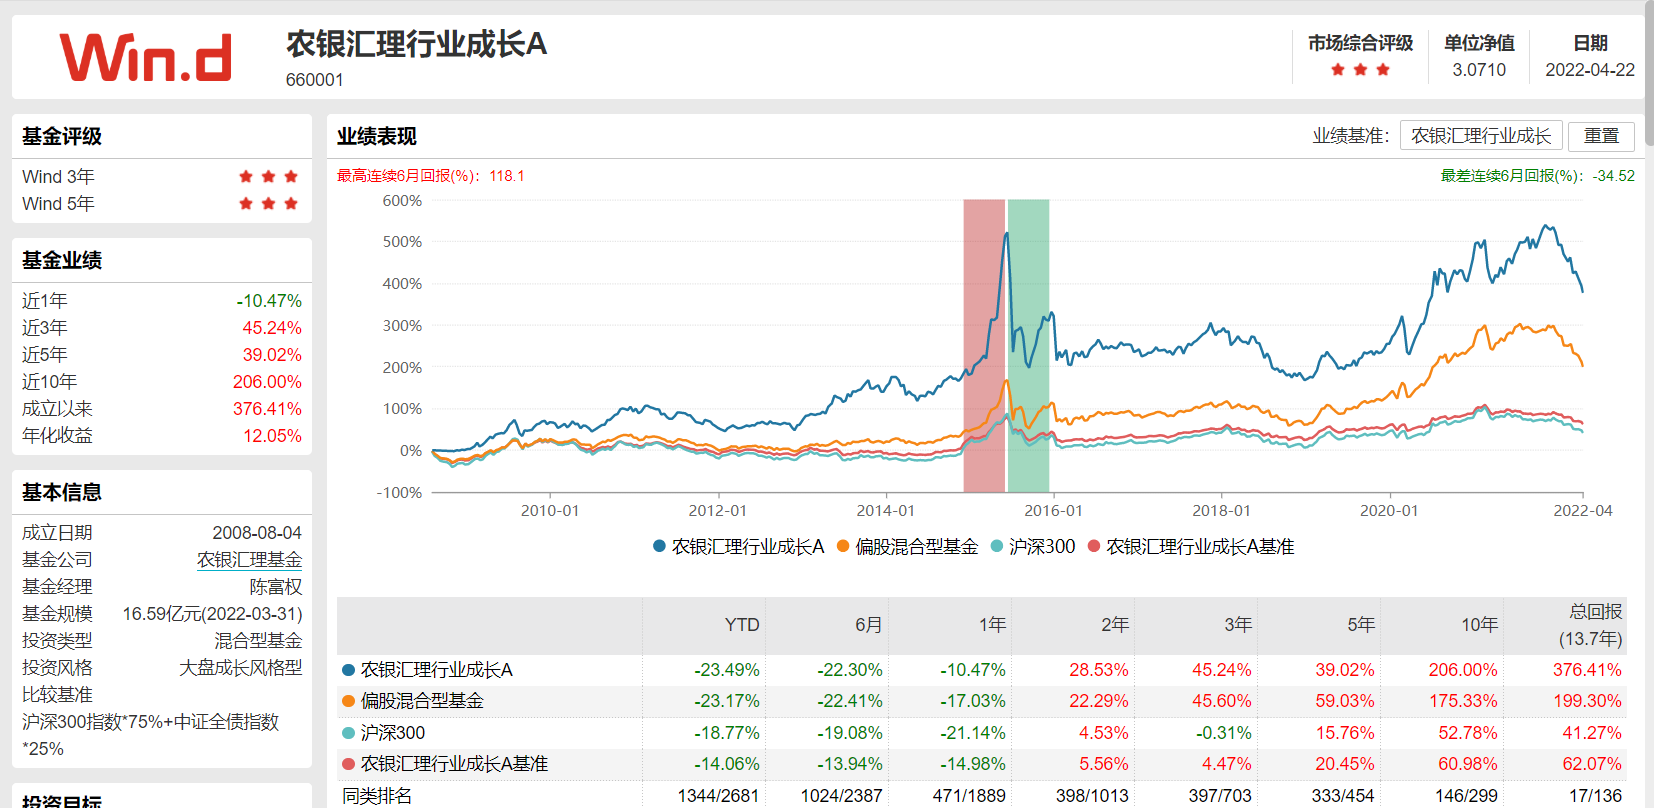Toggle 农银汇理行业成长A series in chart legend
1654x808 pixels.
coord(738,547)
